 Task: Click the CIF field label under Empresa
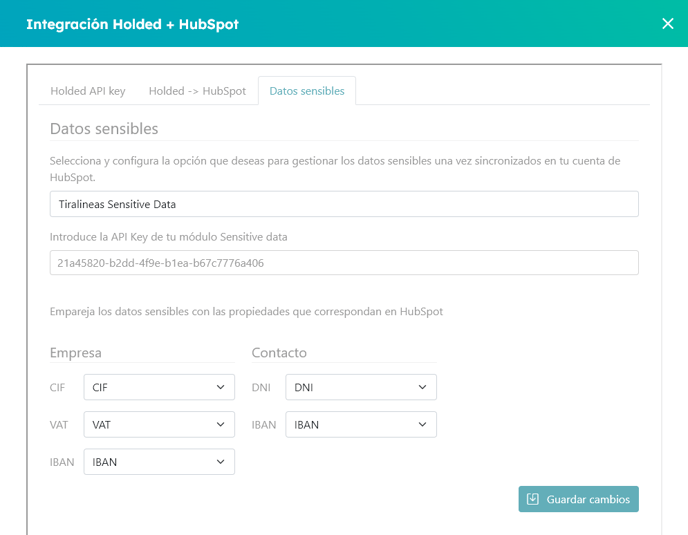click(x=57, y=388)
